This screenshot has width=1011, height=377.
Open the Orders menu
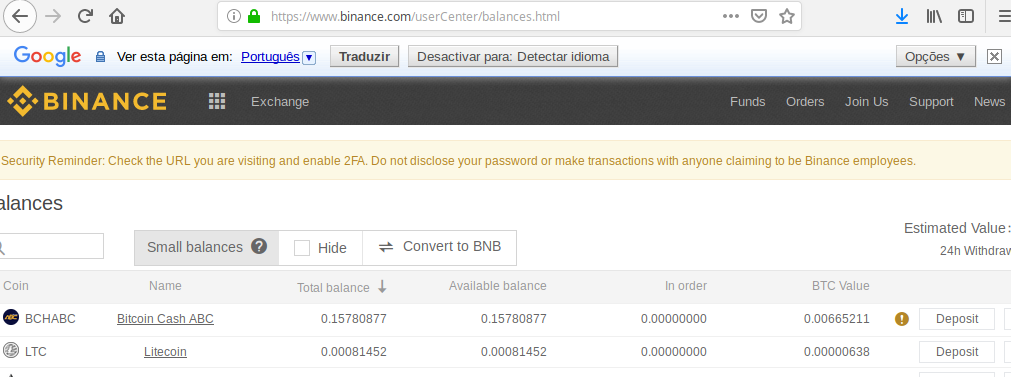[805, 102]
